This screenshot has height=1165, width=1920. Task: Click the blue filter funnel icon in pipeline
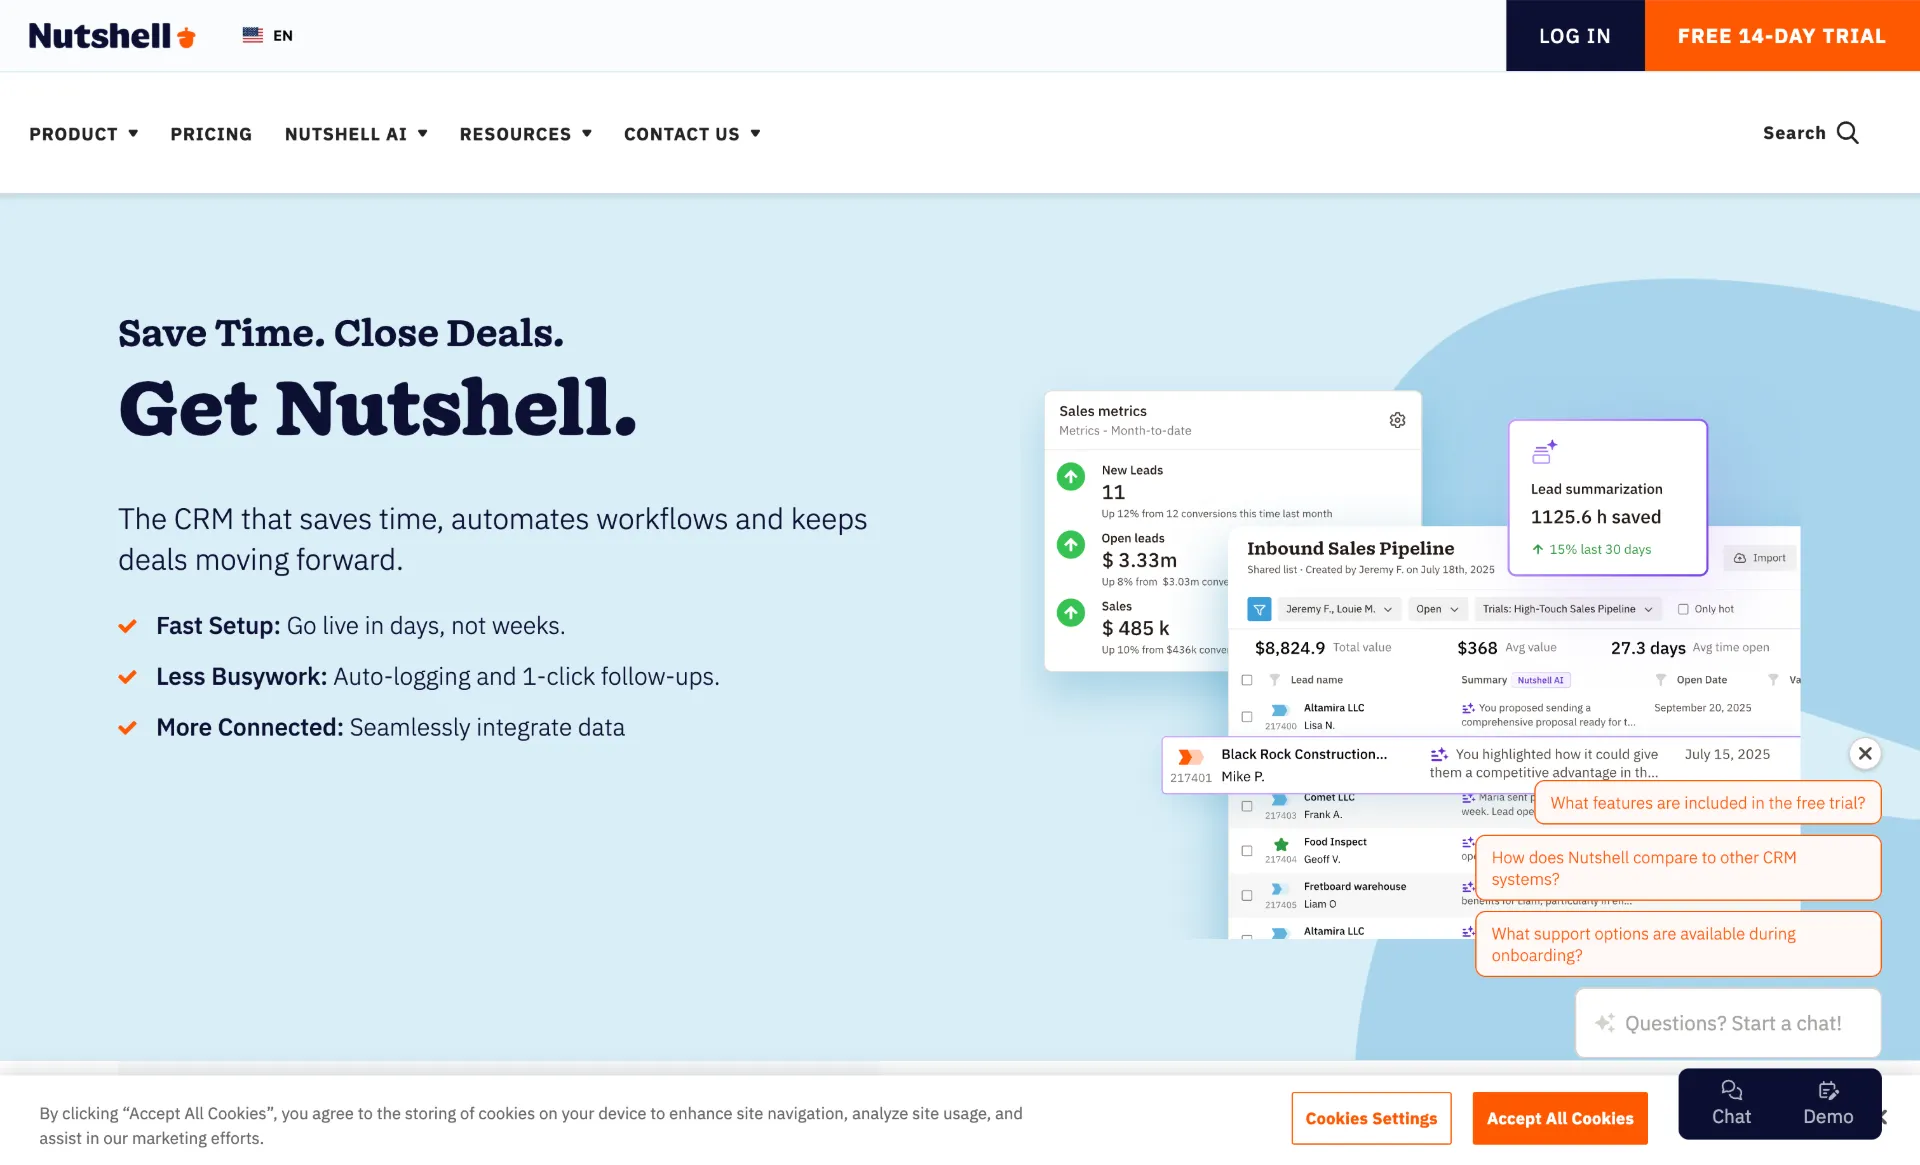point(1258,608)
